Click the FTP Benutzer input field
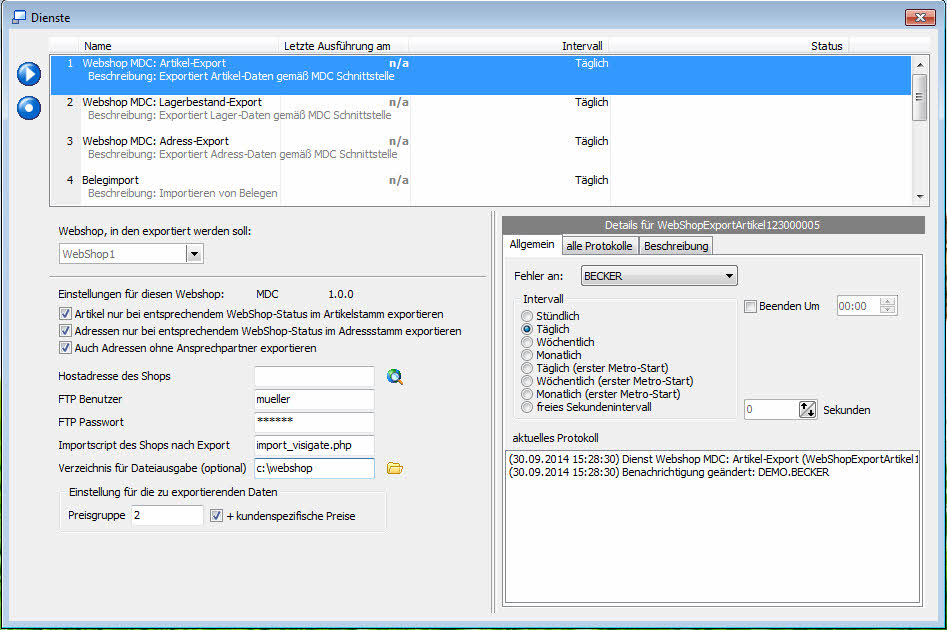Screen dimensions: 947x630 pos(313,399)
